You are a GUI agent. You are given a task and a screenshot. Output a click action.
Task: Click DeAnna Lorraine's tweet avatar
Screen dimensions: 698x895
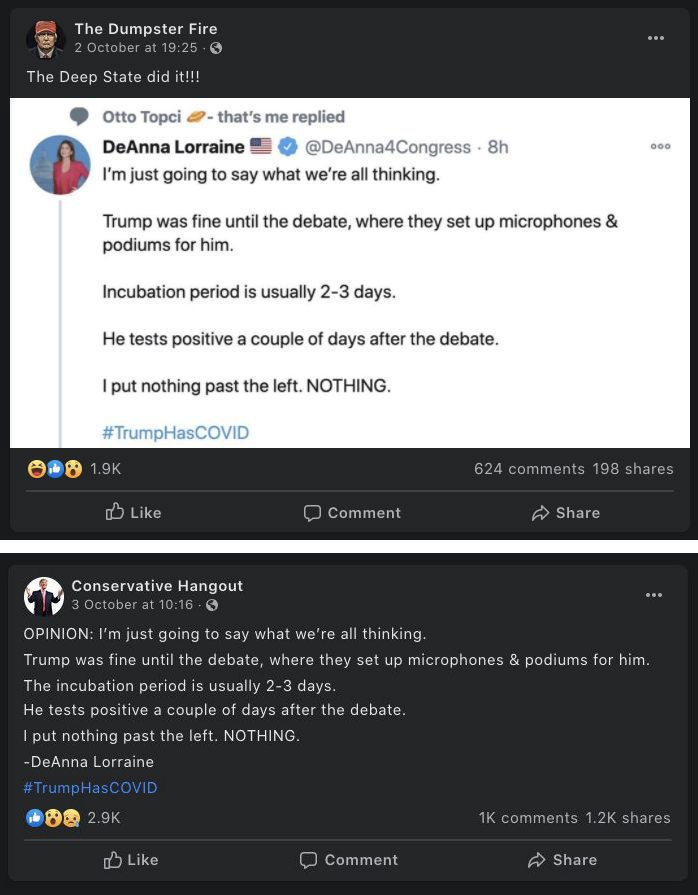(x=62, y=164)
